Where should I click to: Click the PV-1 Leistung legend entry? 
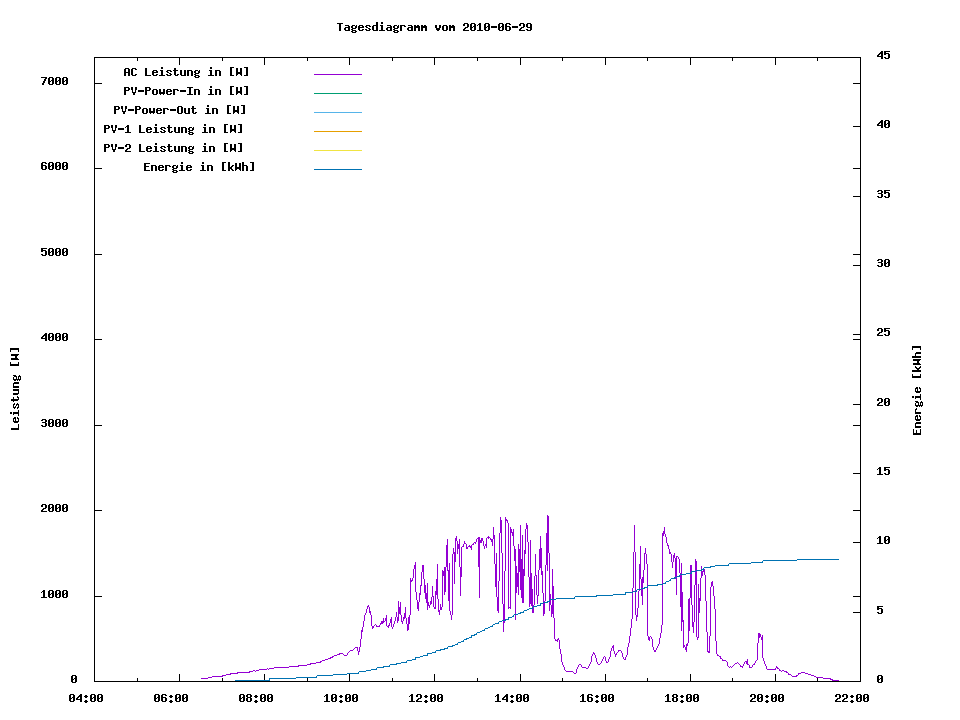173,129
